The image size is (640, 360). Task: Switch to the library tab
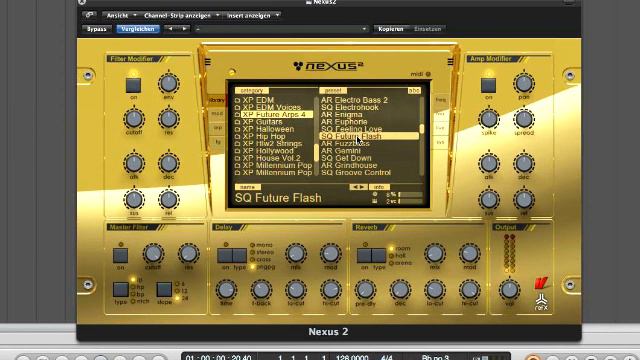pyautogui.click(x=217, y=100)
